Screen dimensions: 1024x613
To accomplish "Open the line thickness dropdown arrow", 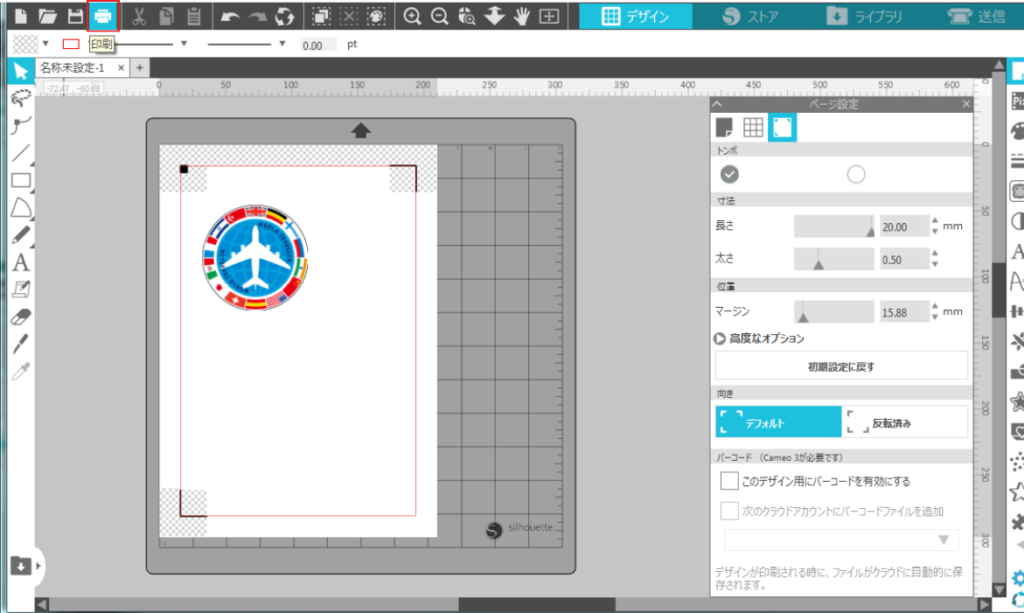I will (282, 44).
